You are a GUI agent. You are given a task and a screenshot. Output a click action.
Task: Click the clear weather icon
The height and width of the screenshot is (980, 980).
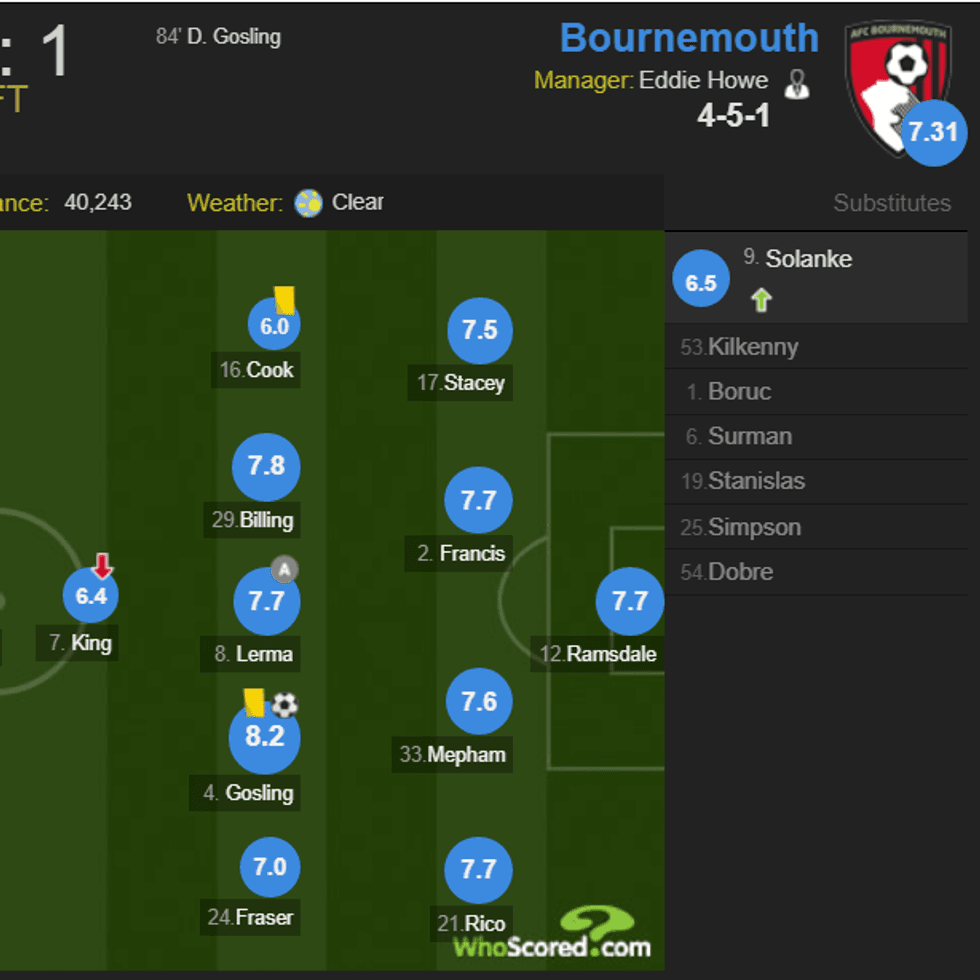coord(309,203)
